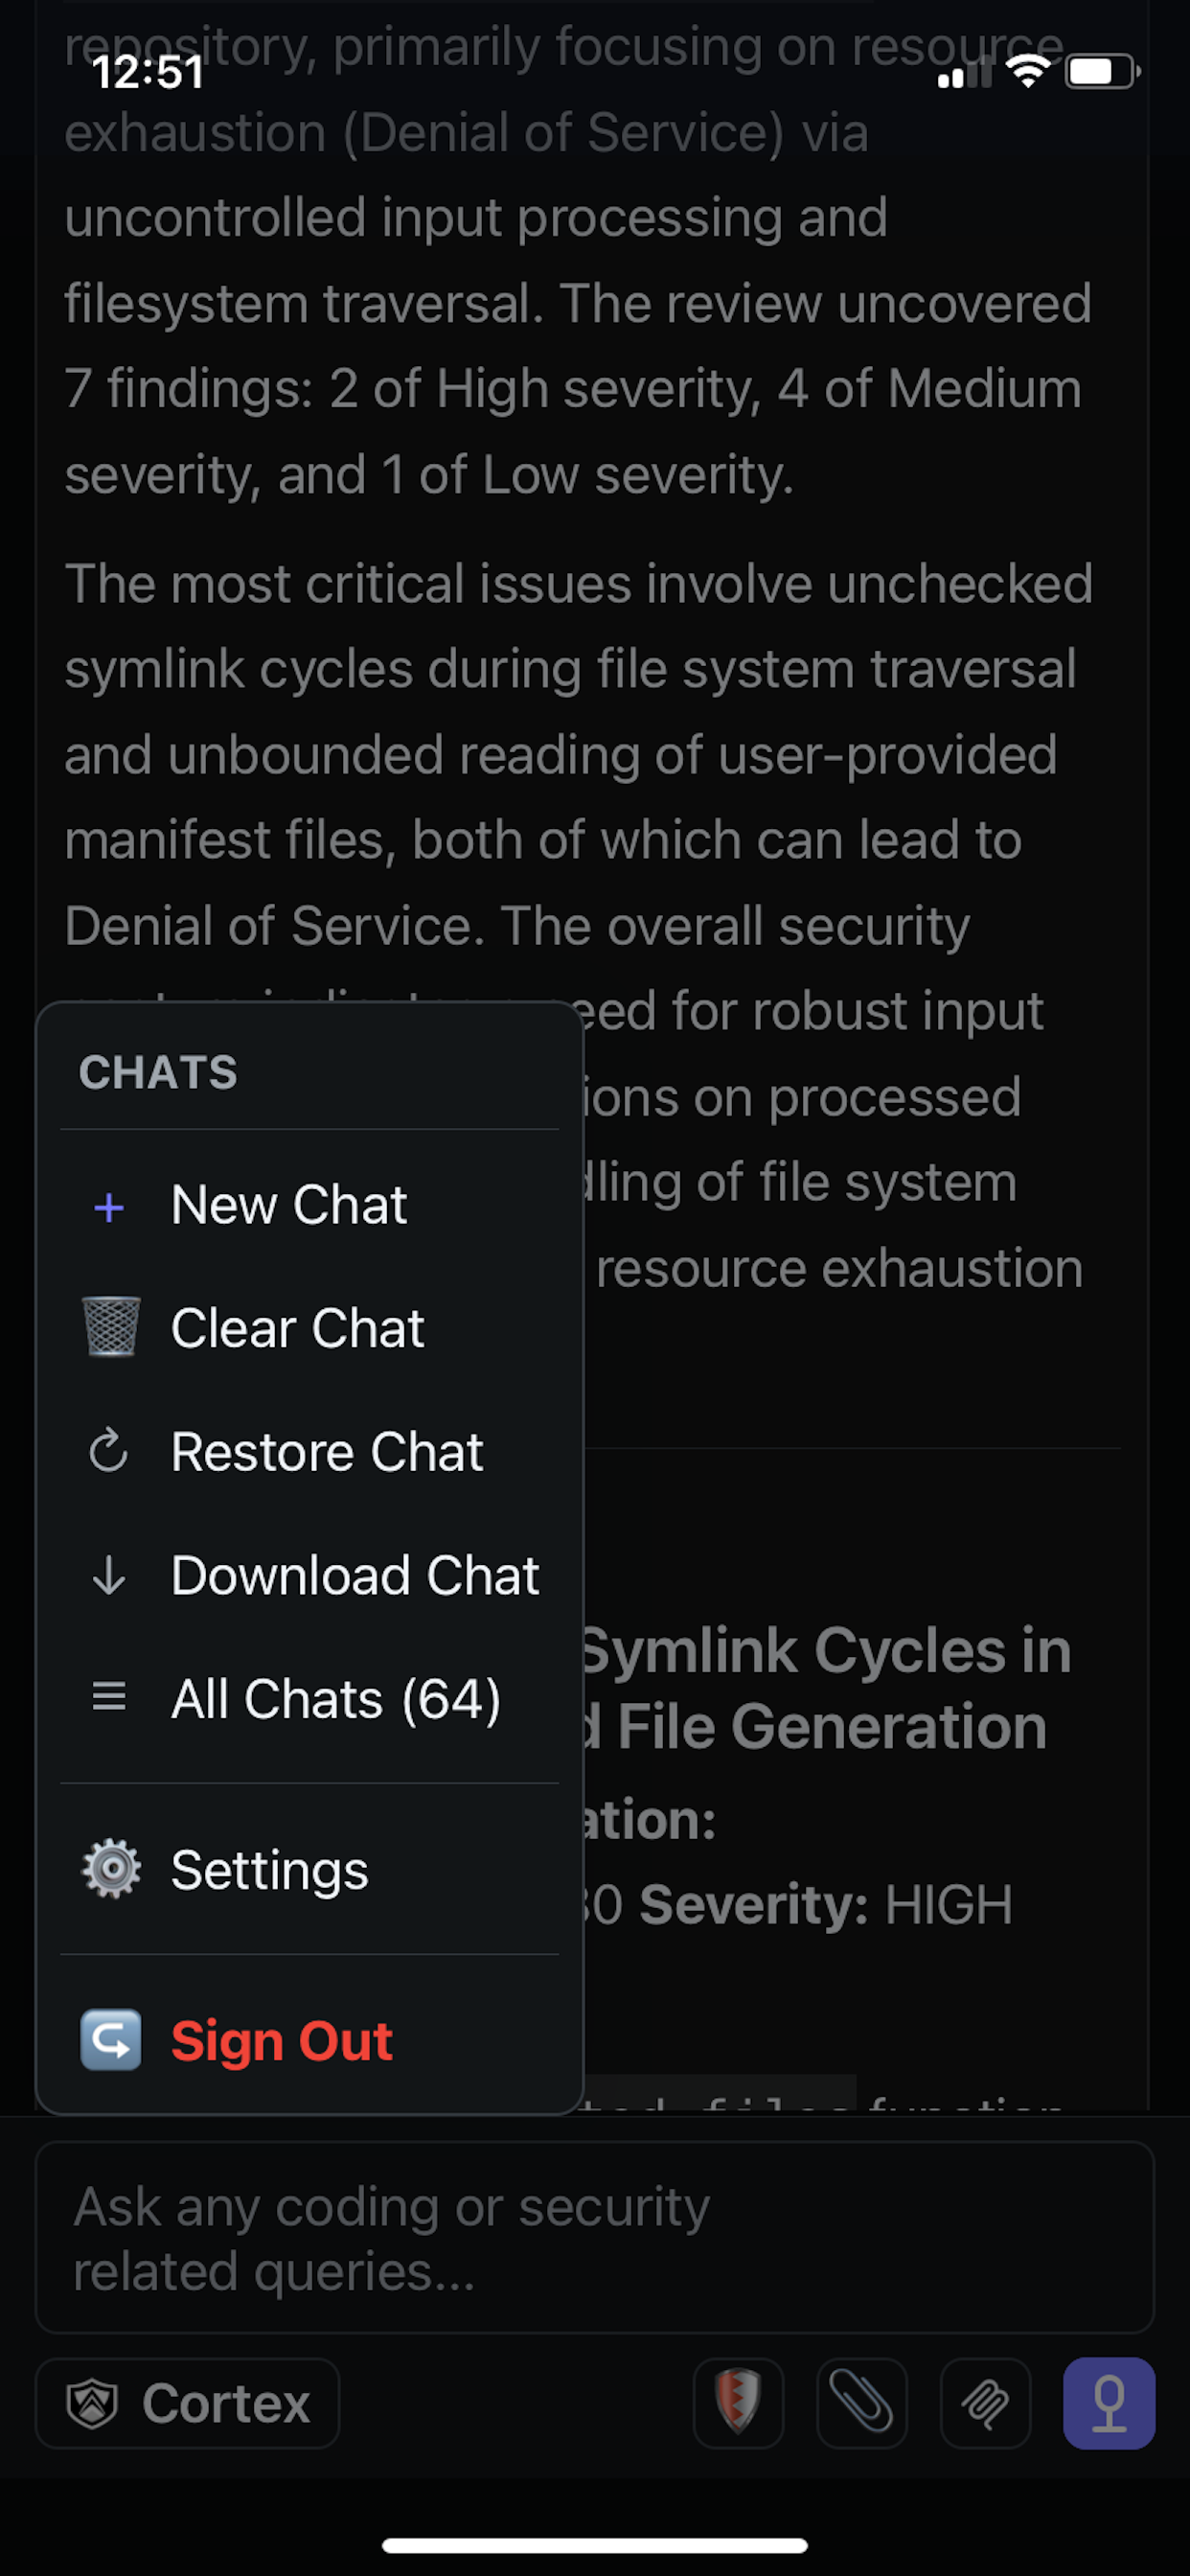Focus the Ask any coding query field
The image size is (1190, 2576).
click(x=595, y=2238)
